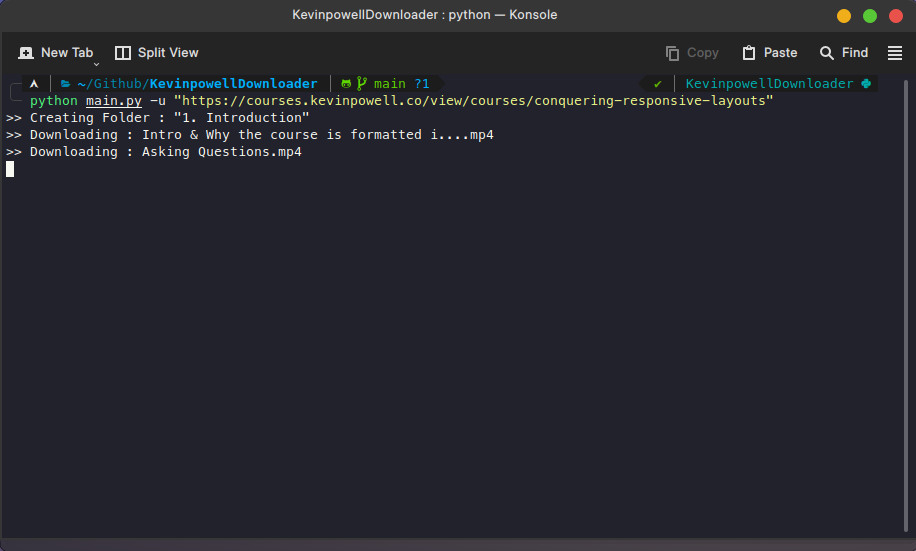The image size is (916, 551).
Task: Click the Paste toolbar button
Action: pyautogui.click(x=769, y=53)
